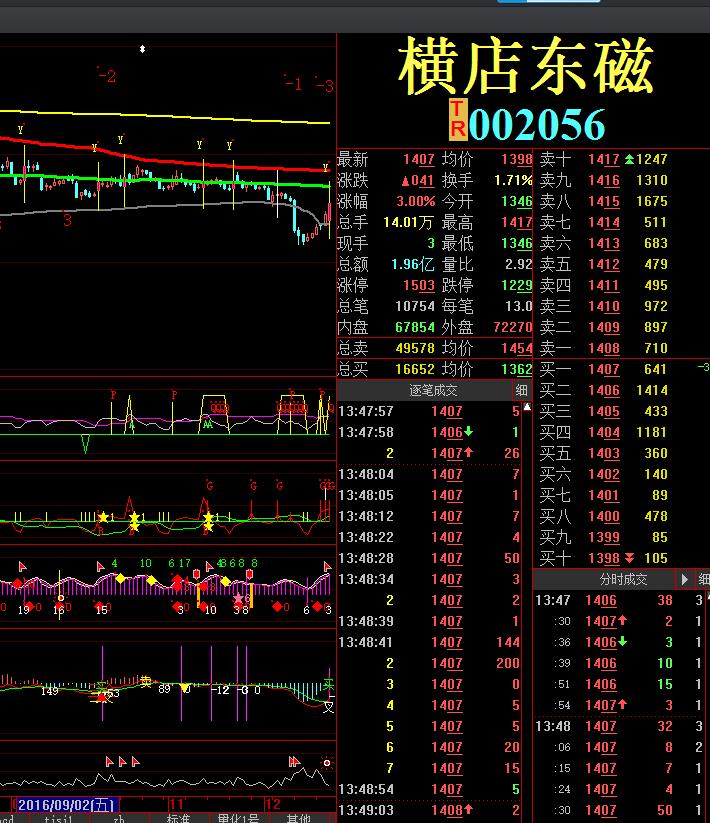Click the 总买 value 16652

coord(415,369)
